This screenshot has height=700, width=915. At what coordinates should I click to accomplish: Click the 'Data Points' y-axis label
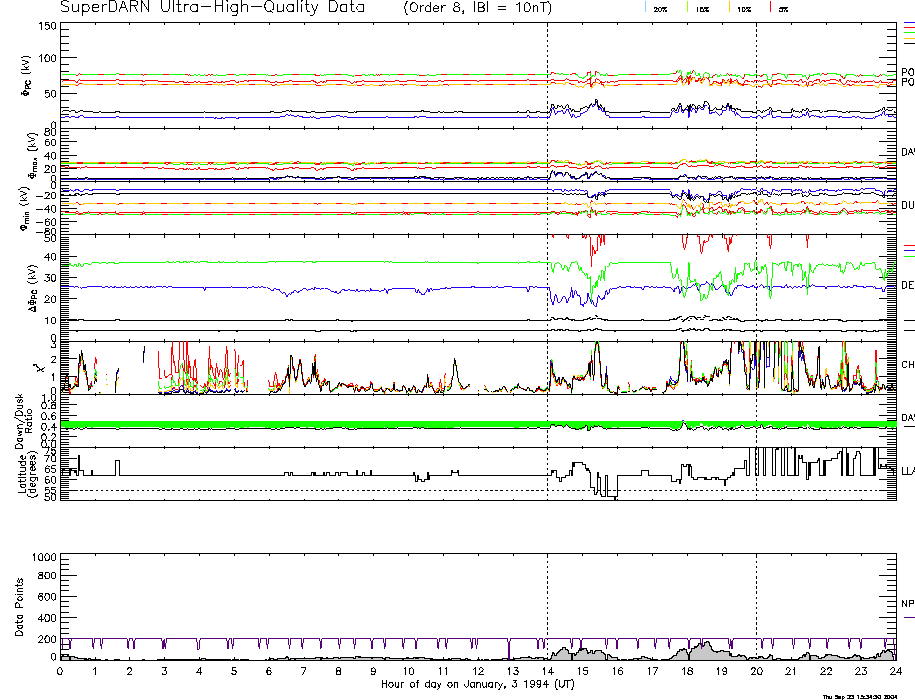(x=18, y=609)
